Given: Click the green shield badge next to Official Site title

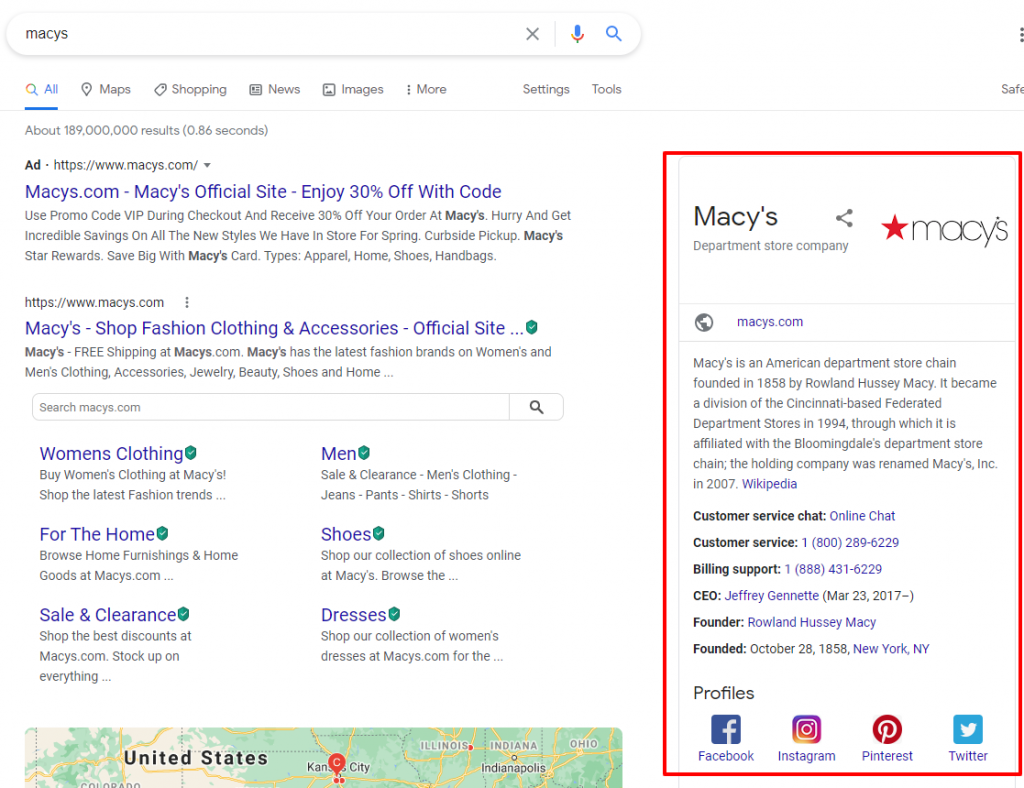Looking at the screenshot, I should 532,327.
